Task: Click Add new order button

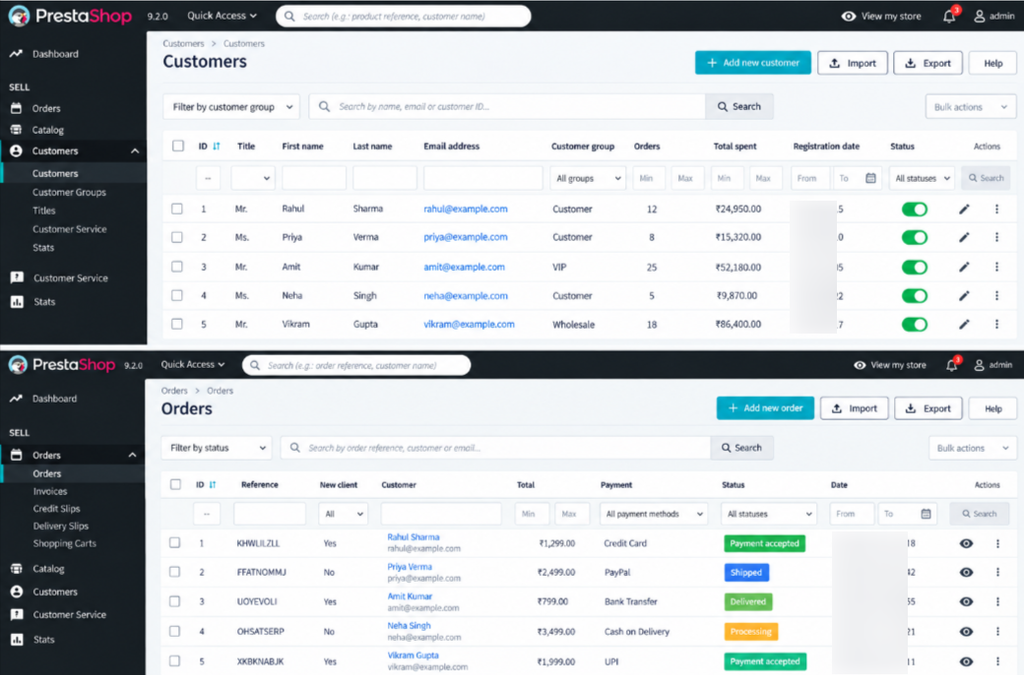Action: point(765,408)
